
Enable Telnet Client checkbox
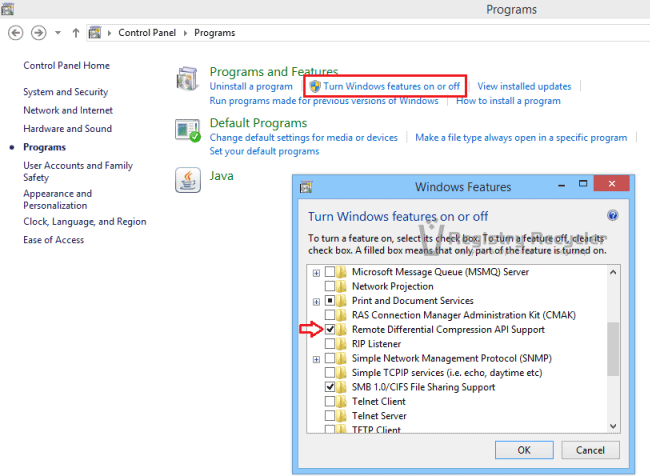coord(330,401)
